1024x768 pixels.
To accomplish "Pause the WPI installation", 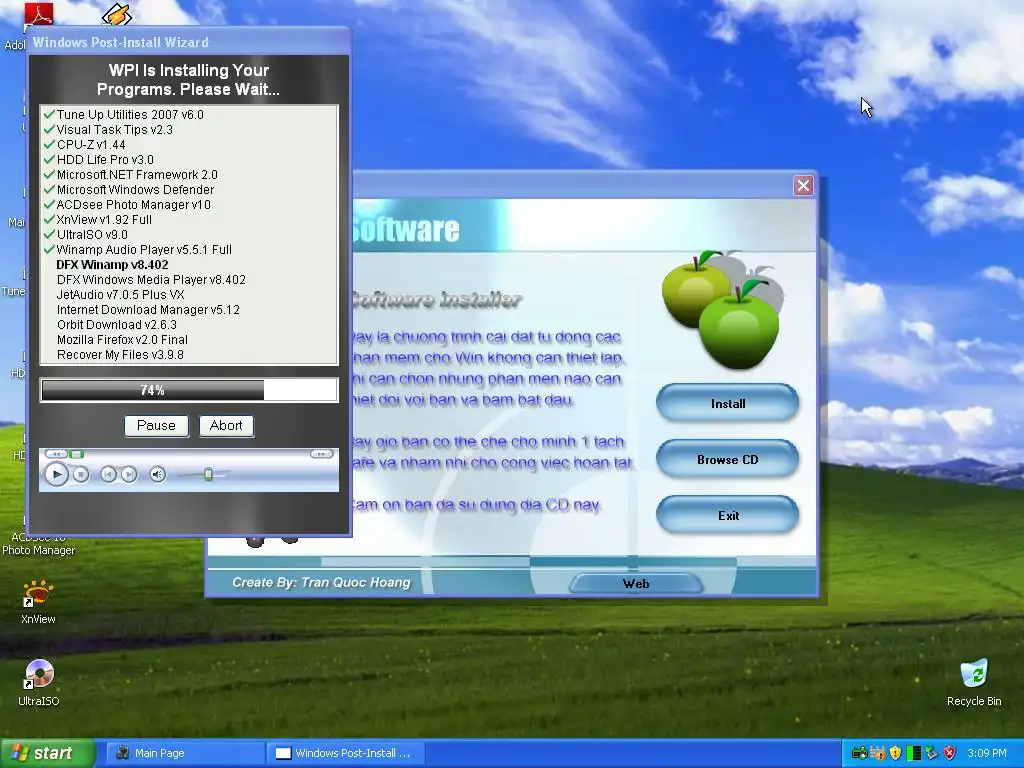I will (156, 426).
